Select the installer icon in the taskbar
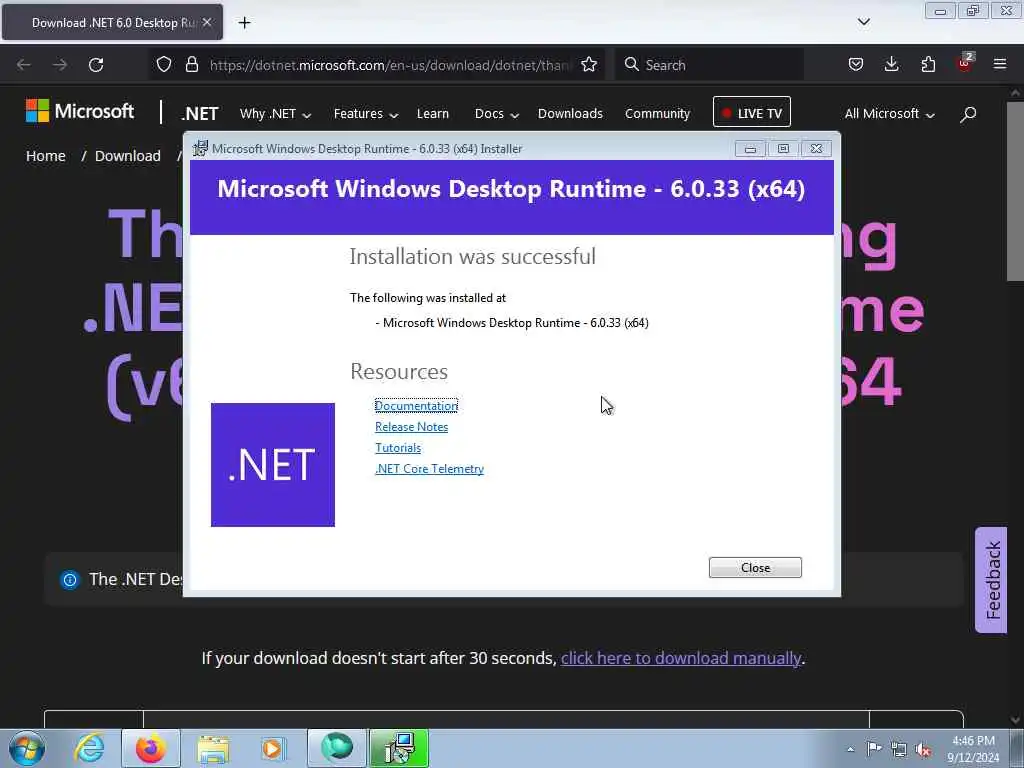The height and width of the screenshot is (768, 1024). click(x=399, y=748)
